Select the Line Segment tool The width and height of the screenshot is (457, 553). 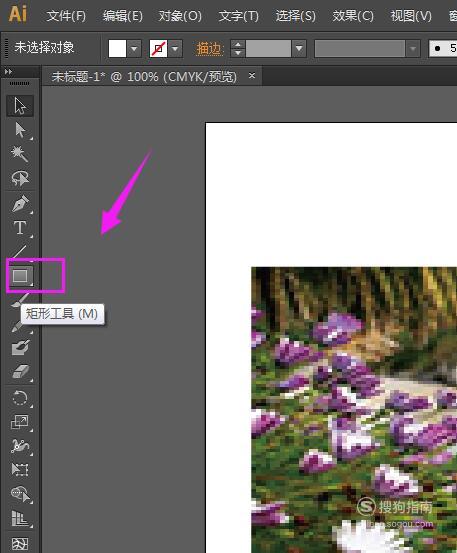[20, 251]
